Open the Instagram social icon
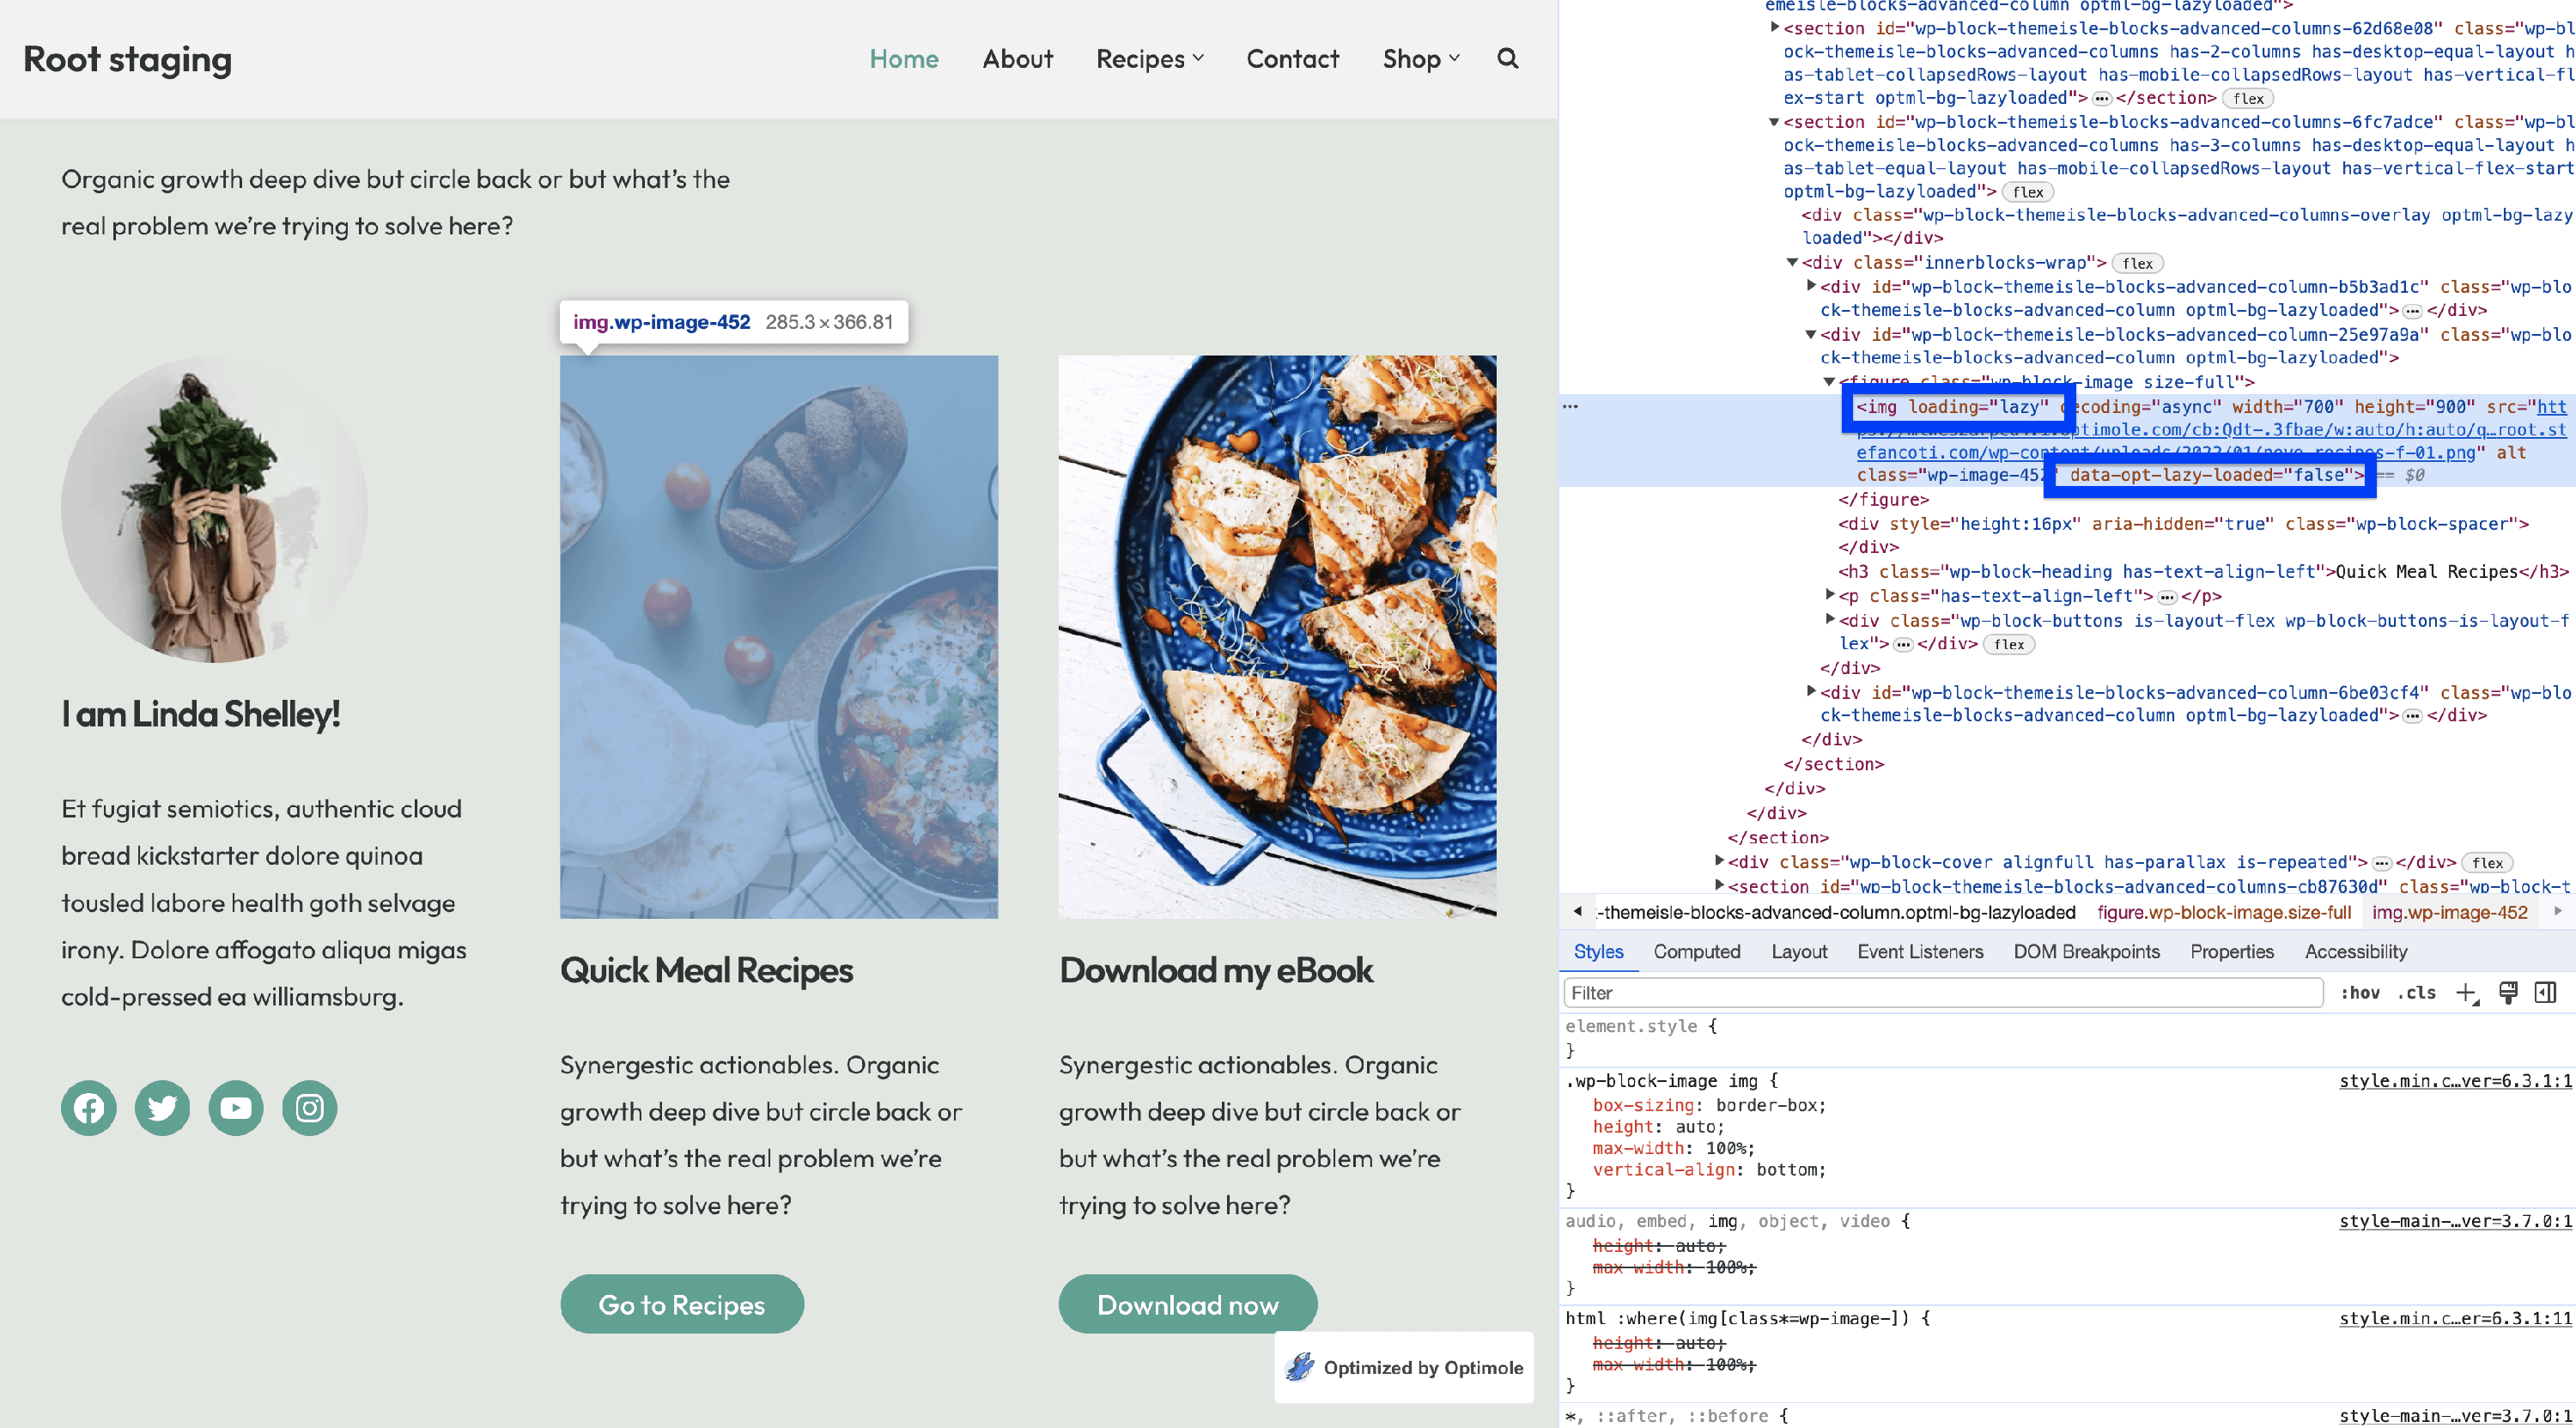This screenshot has width=2576, height=1428. click(309, 1108)
